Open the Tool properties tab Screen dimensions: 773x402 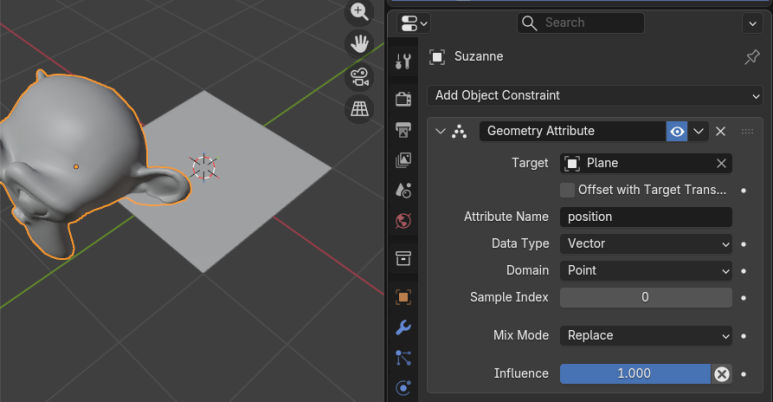click(403, 62)
